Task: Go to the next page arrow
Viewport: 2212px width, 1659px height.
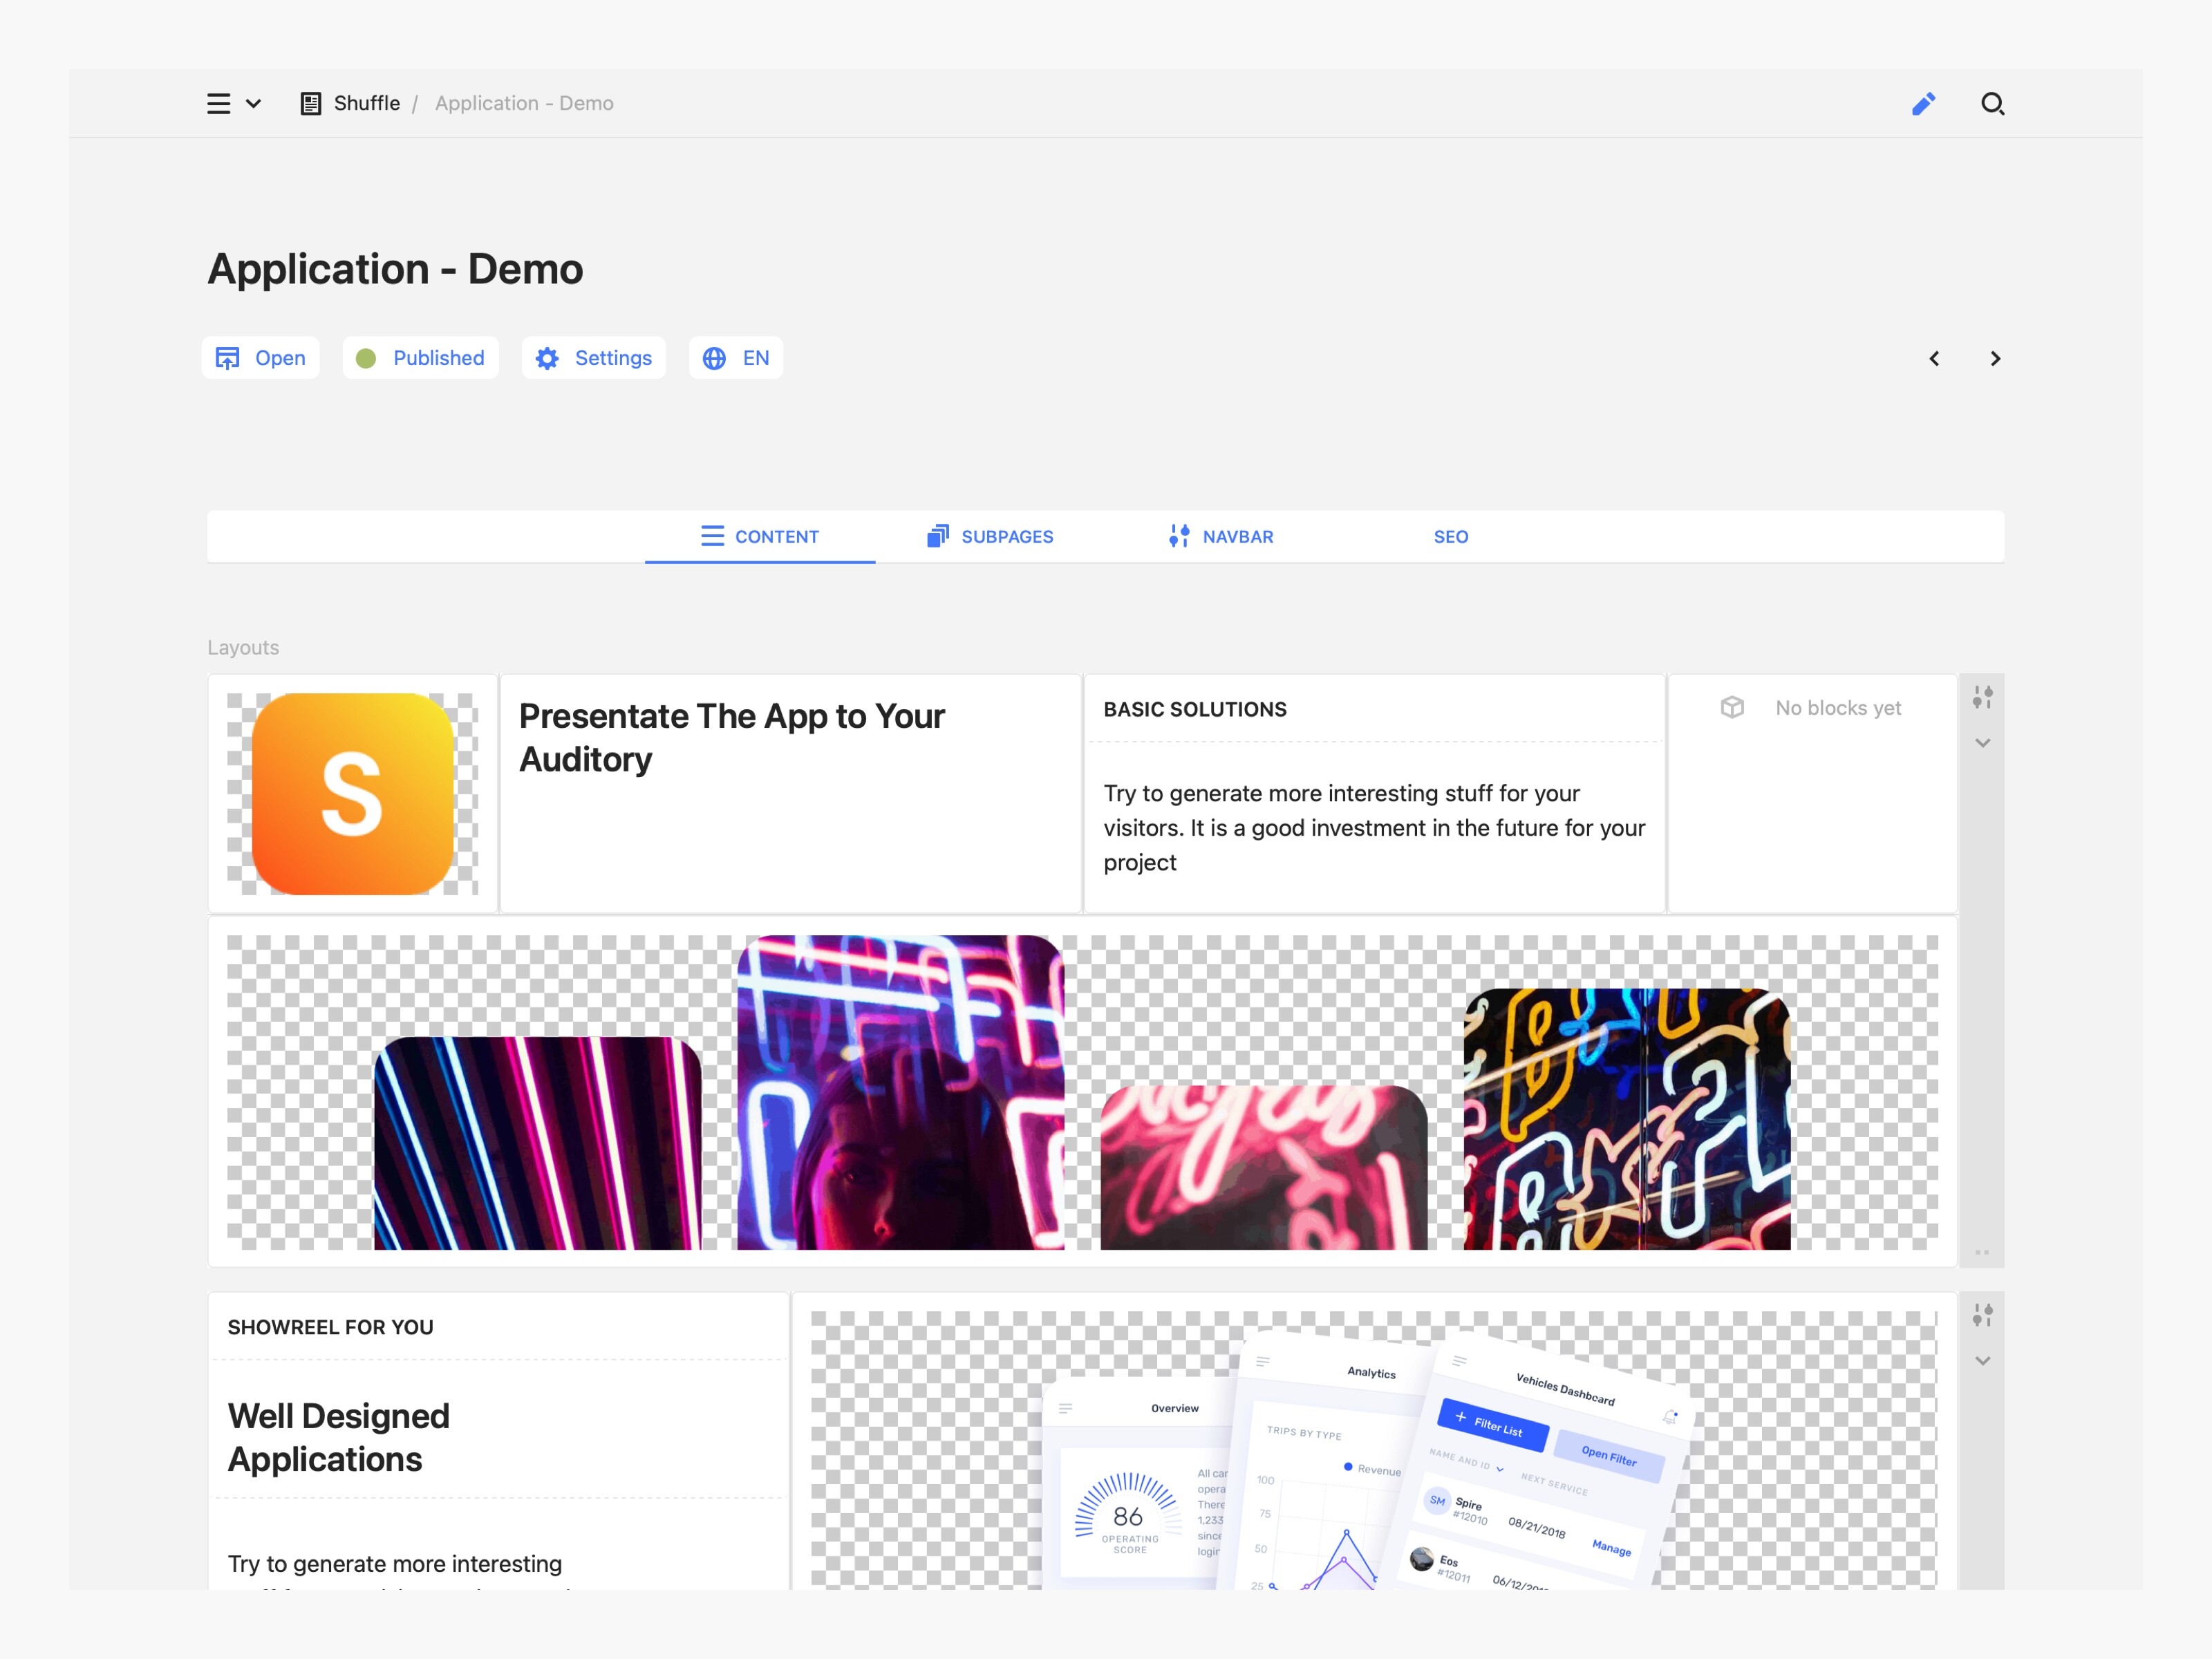Action: (x=1995, y=358)
